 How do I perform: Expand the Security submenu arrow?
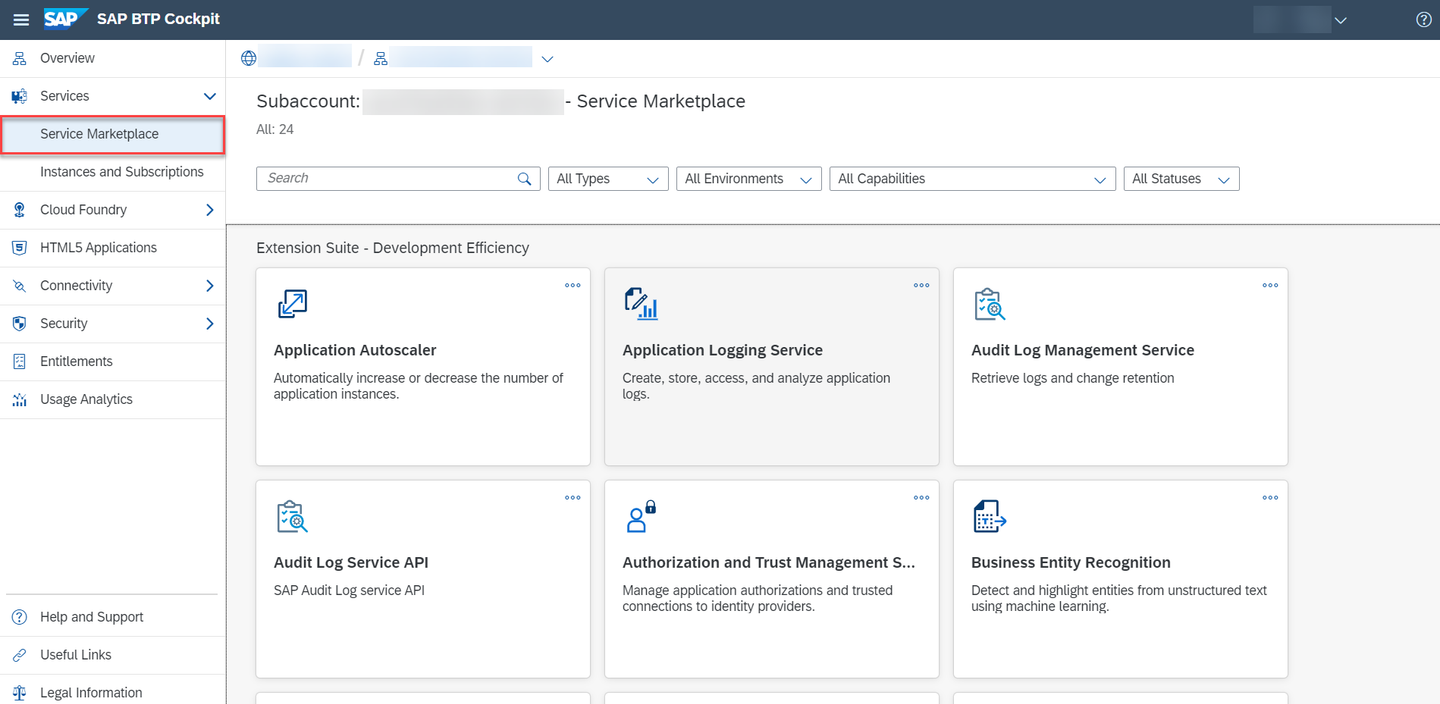click(x=210, y=324)
